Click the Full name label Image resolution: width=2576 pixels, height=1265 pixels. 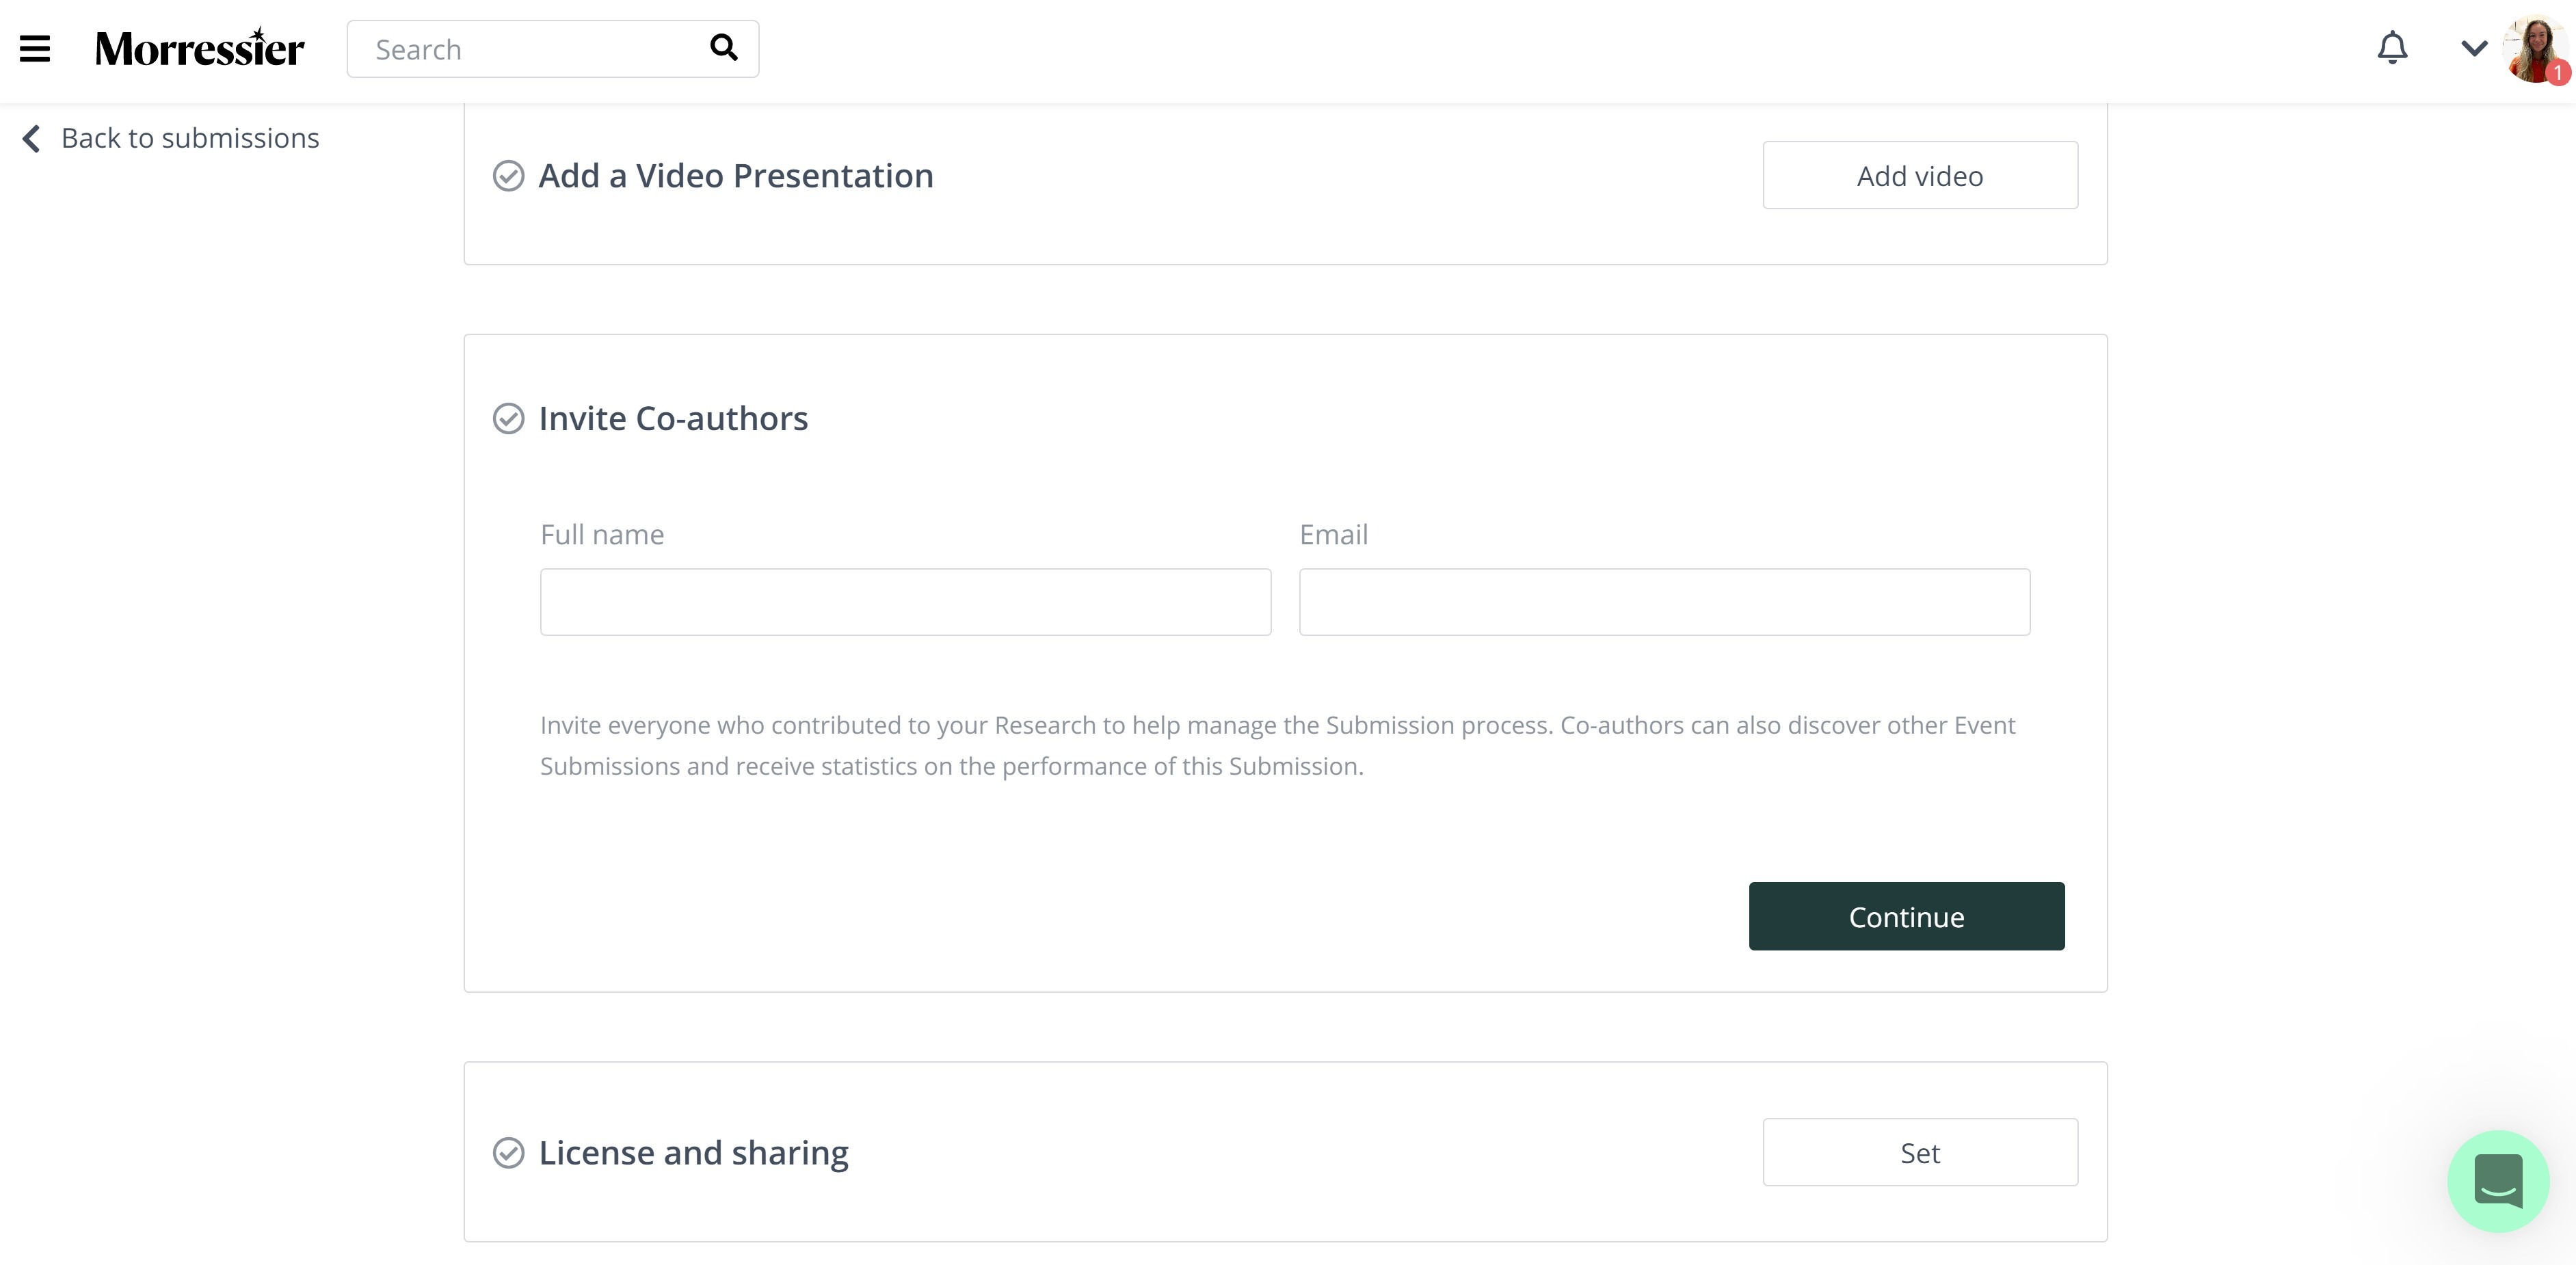pos(602,535)
